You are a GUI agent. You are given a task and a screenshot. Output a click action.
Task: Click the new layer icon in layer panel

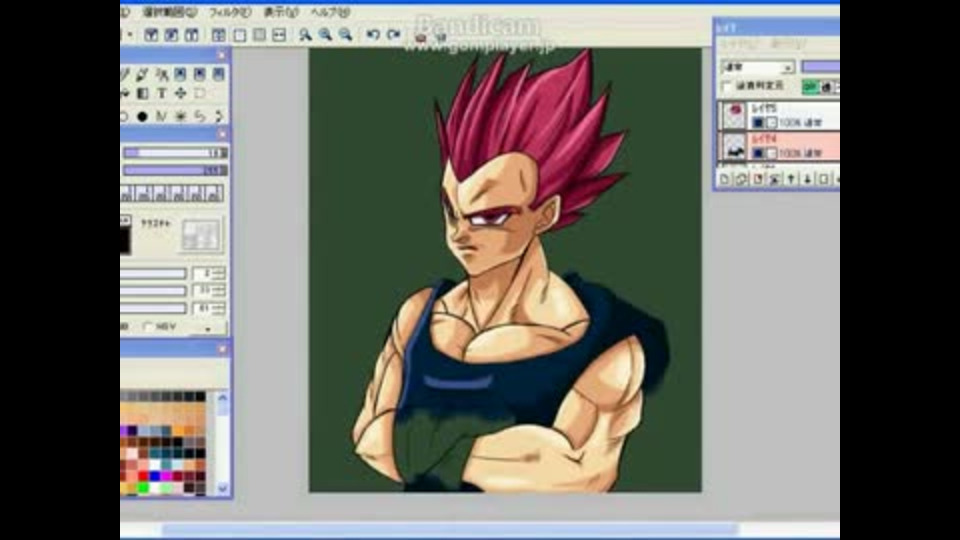(725, 179)
